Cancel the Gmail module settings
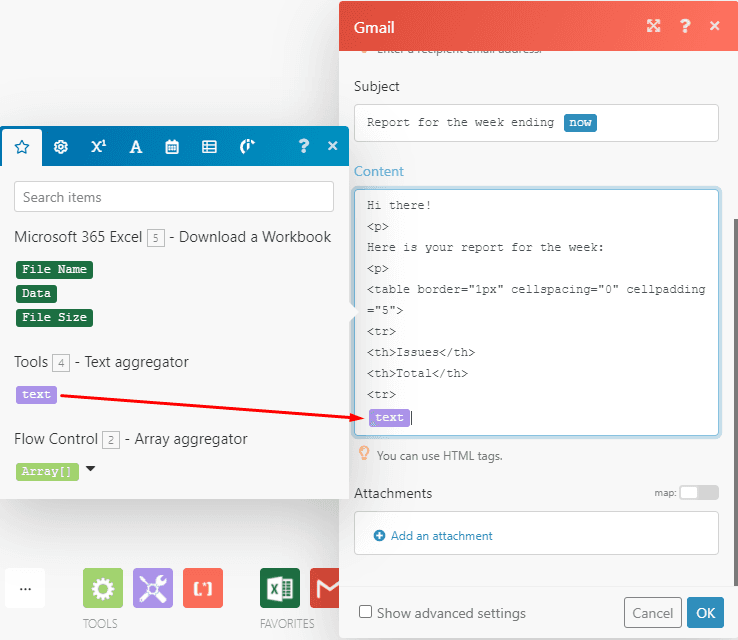Image resolution: width=738 pixels, height=640 pixels. [x=652, y=612]
